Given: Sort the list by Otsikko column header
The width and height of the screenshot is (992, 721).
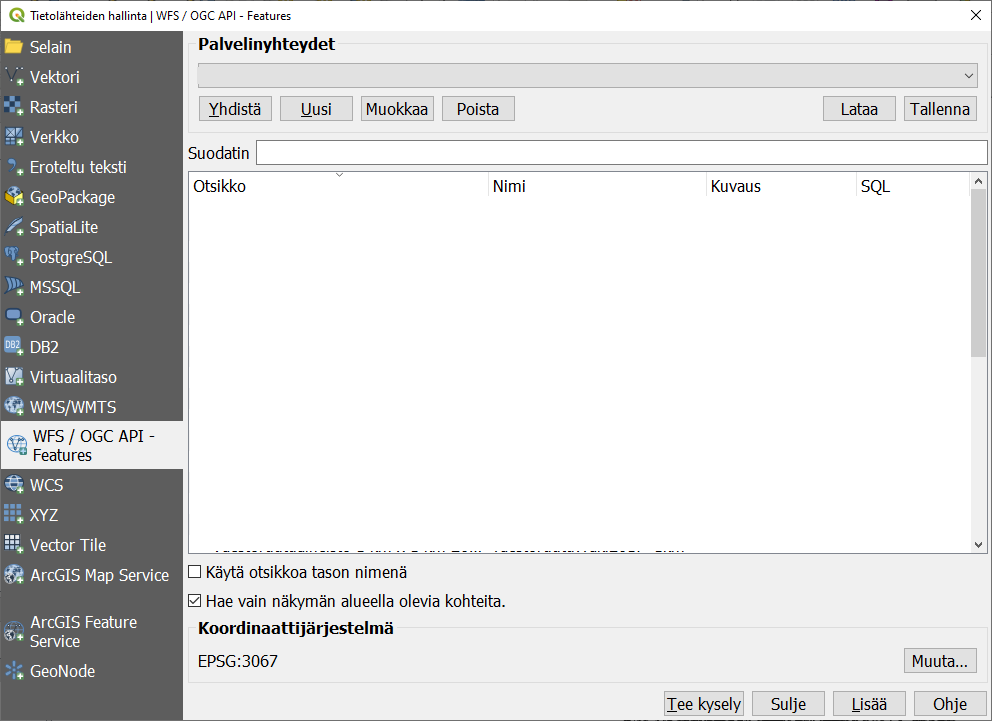Looking at the screenshot, I should click(339, 187).
